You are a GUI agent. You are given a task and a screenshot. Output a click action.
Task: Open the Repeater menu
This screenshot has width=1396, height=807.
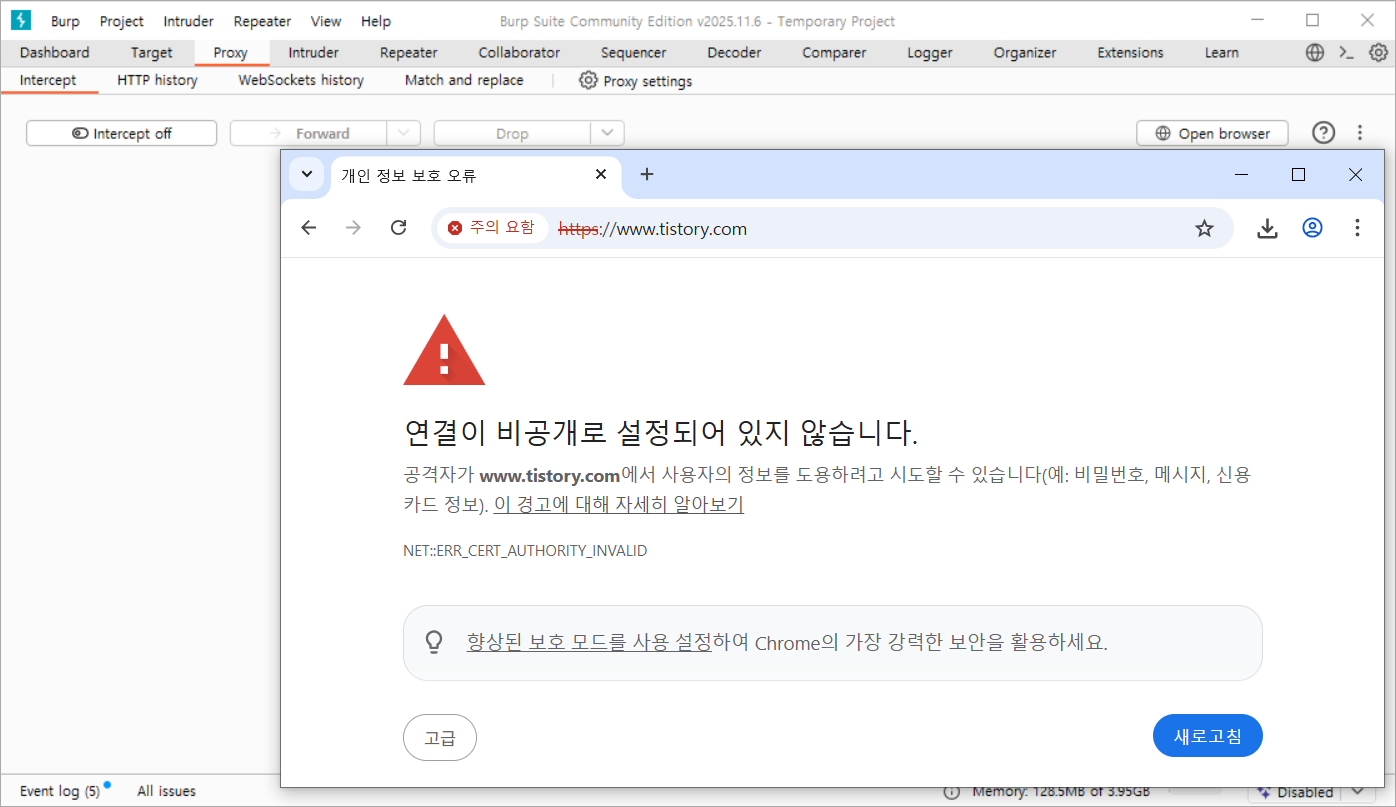click(x=262, y=21)
